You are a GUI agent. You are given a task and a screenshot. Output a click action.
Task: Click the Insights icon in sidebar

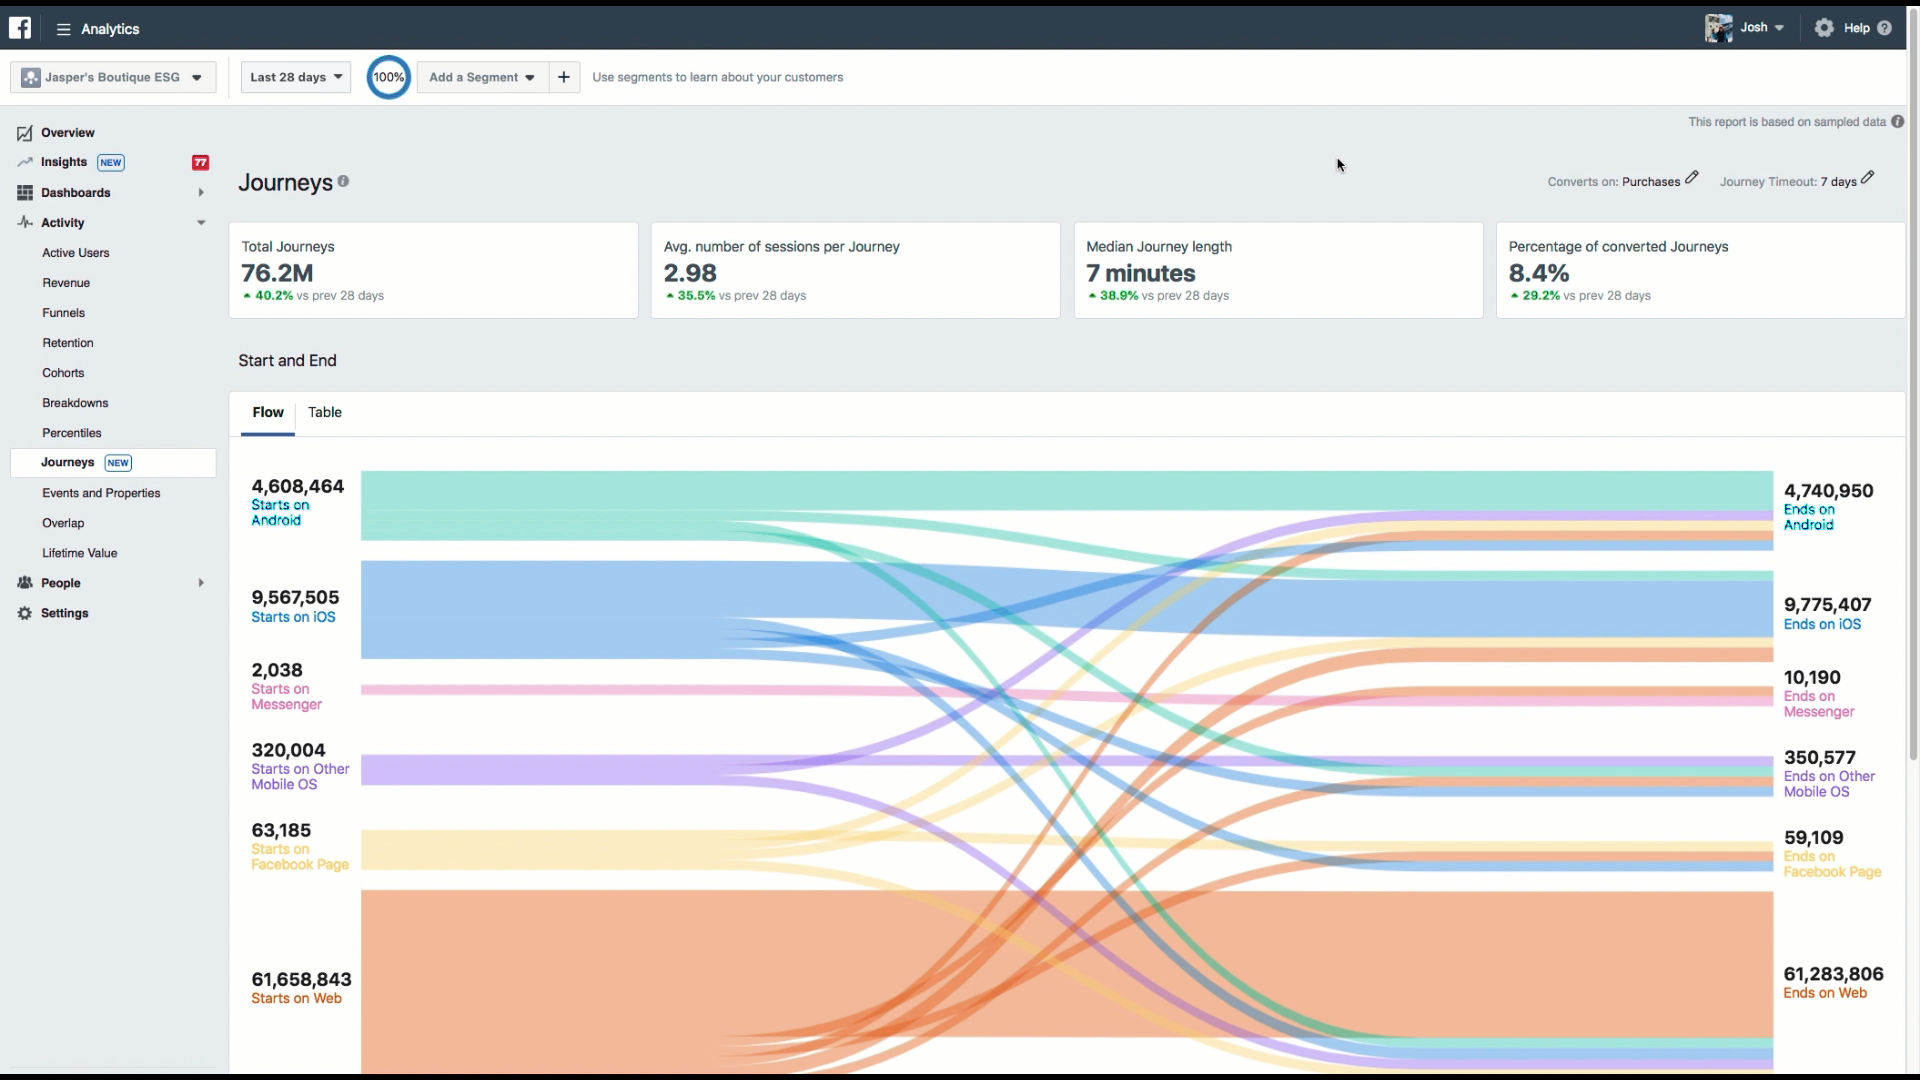pos(24,161)
